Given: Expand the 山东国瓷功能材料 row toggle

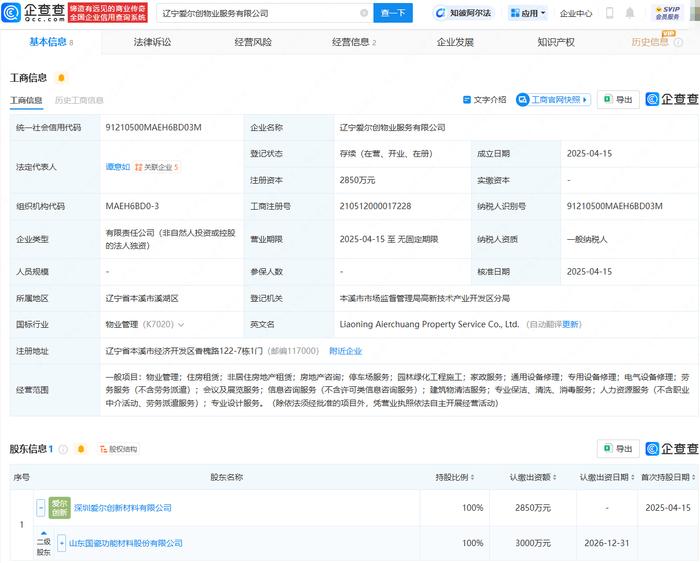Looking at the screenshot, I should tap(62, 543).
